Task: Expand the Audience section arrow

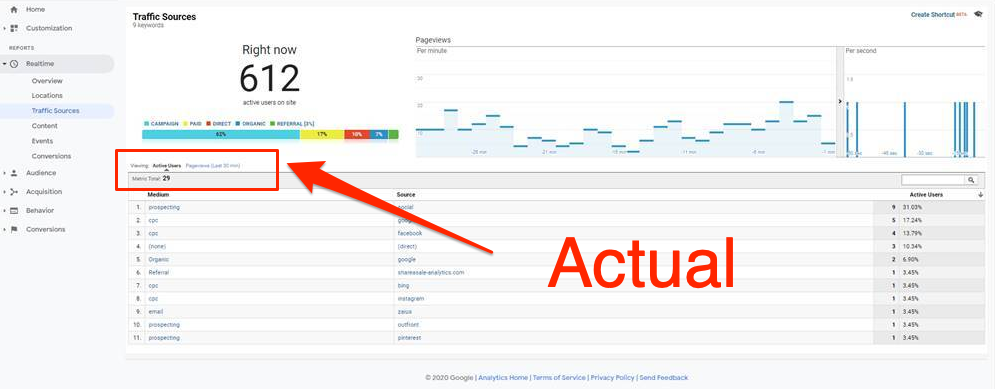Action: 4,173
